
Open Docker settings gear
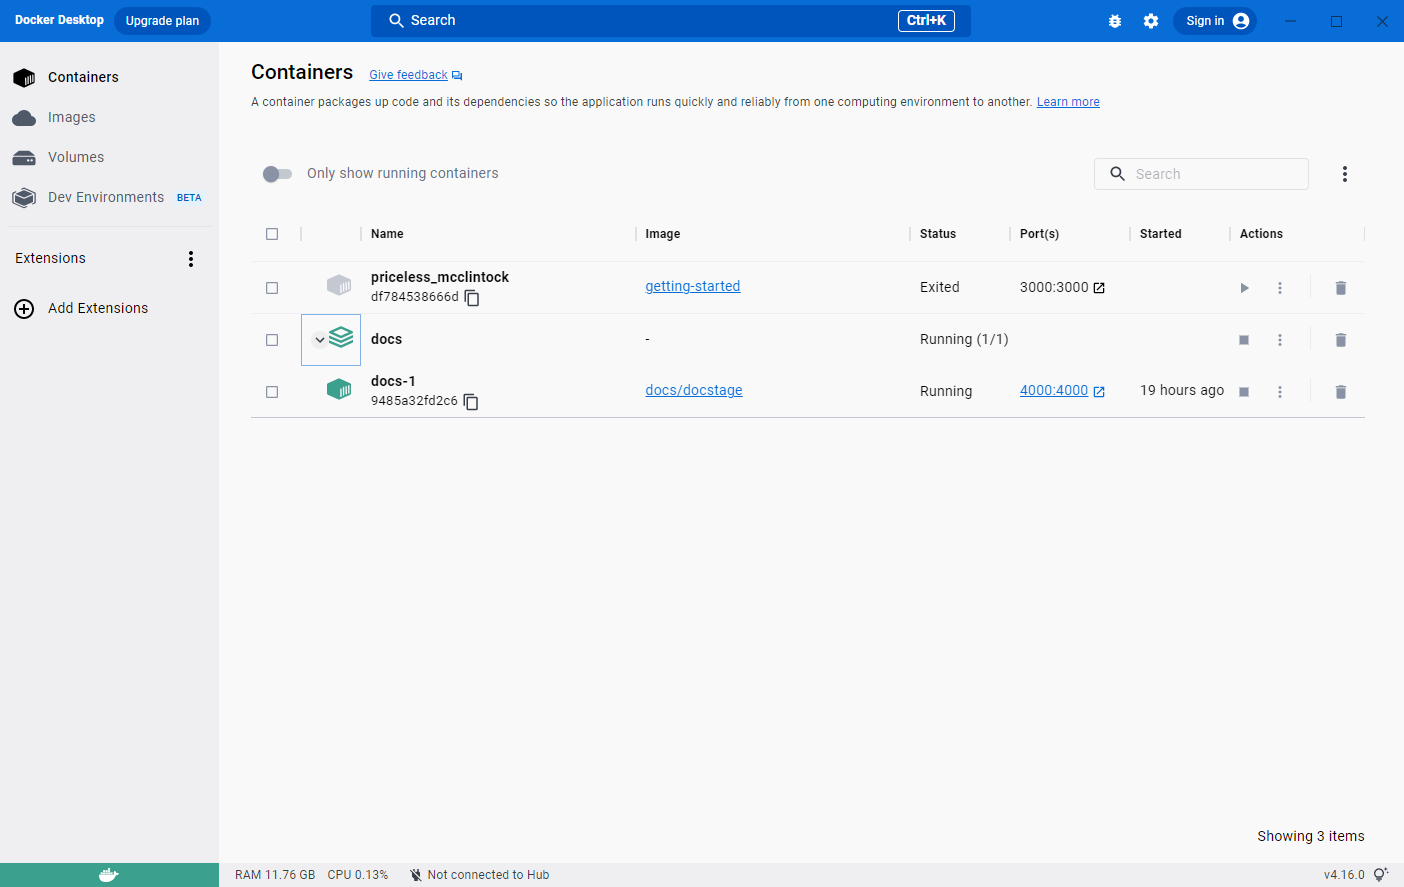pyautogui.click(x=1151, y=21)
